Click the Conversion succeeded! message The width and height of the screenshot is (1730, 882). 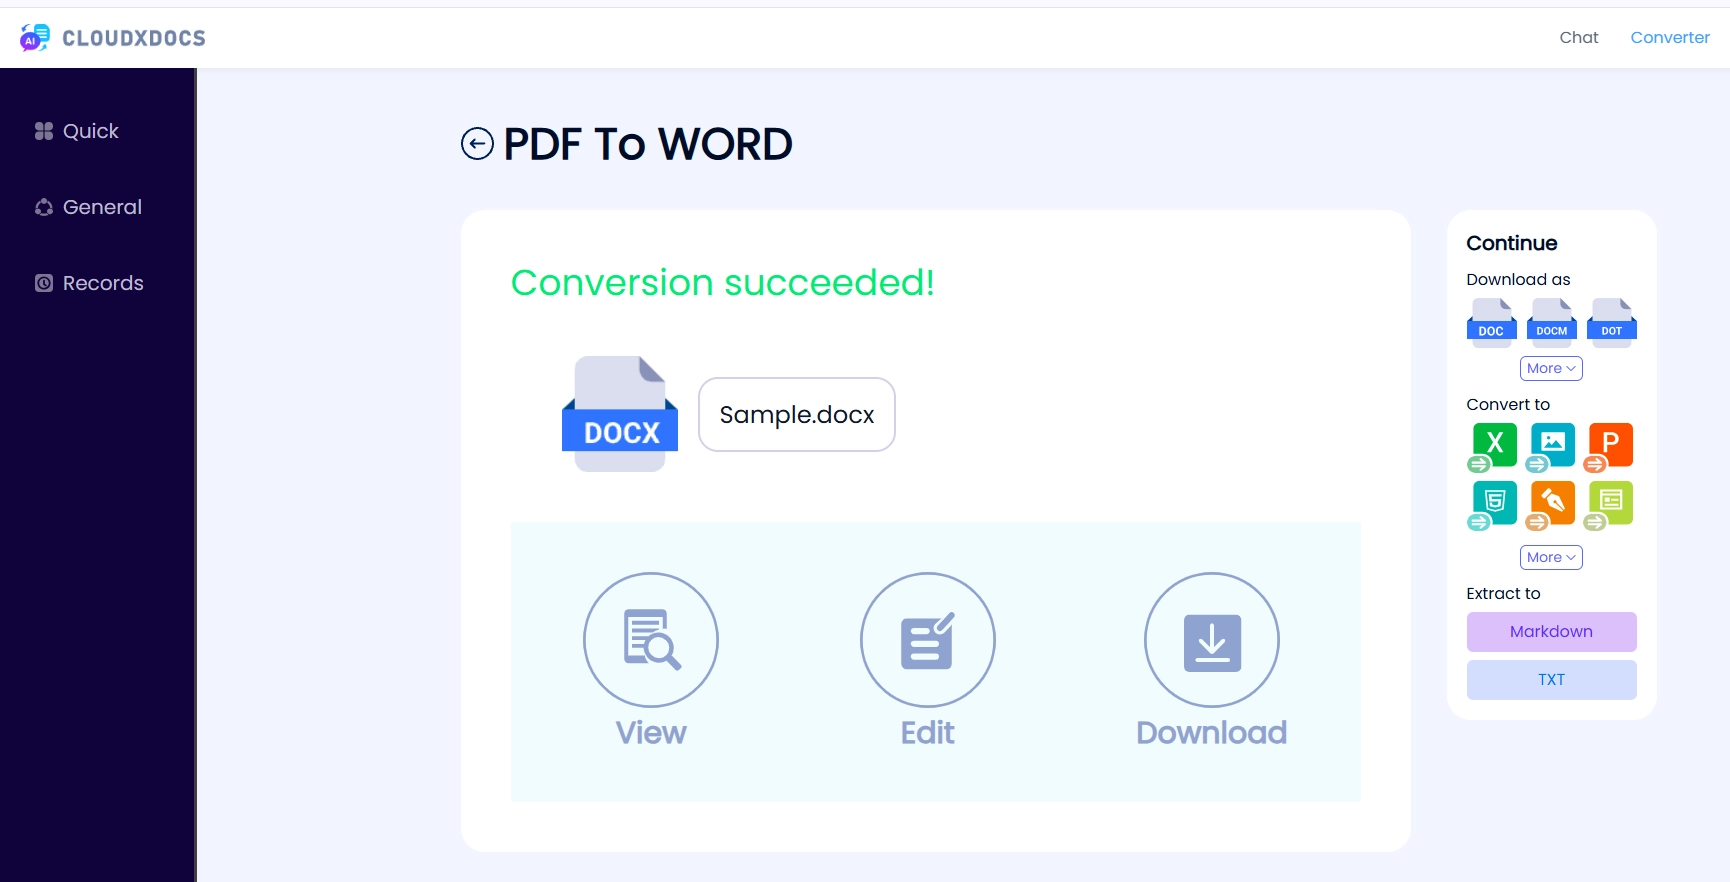tap(723, 283)
